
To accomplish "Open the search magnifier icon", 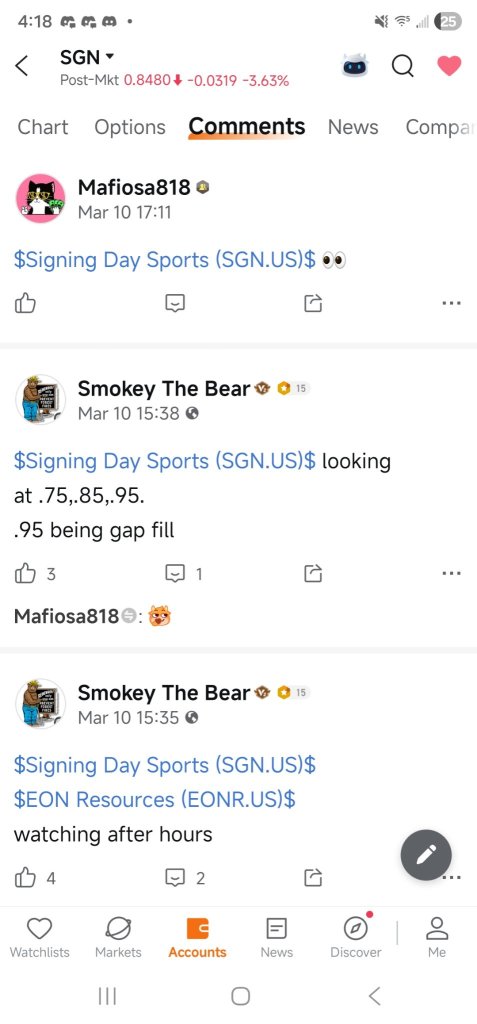I will pyautogui.click(x=403, y=65).
